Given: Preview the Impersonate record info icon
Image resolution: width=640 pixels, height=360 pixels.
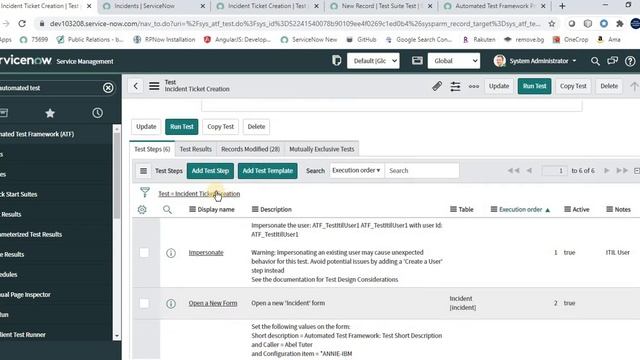Looking at the screenshot, I should [171, 253].
